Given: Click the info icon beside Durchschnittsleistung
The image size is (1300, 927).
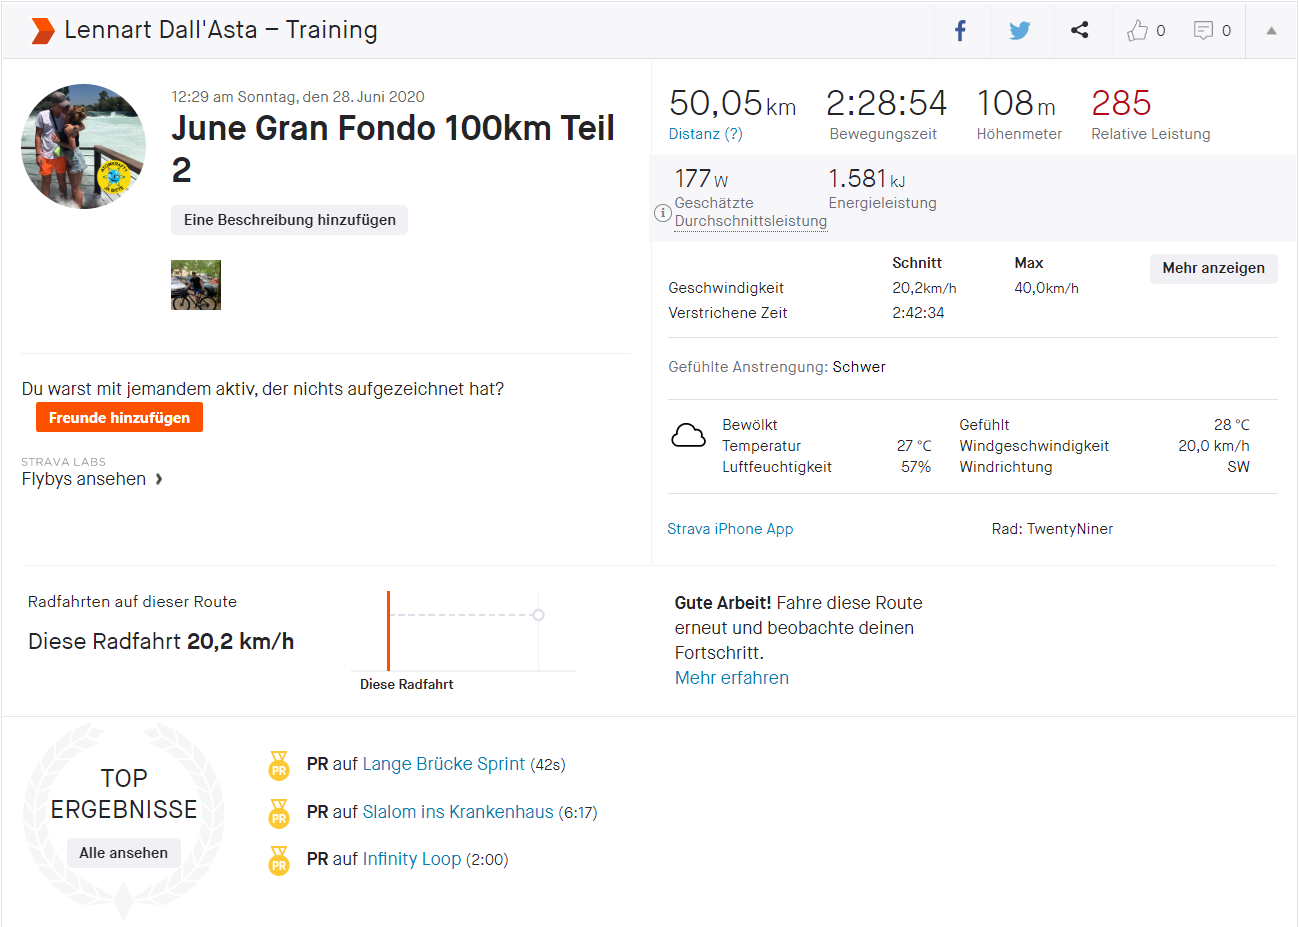Looking at the screenshot, I should pos(662,212).
